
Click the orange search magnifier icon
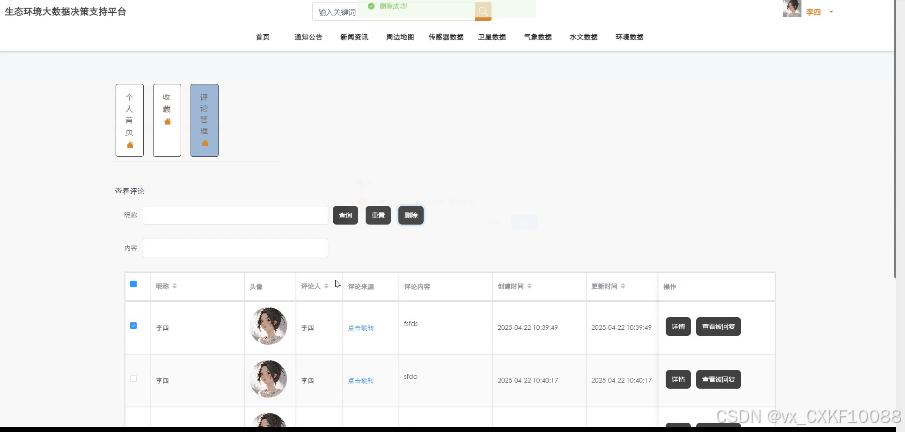coord(483,11)
